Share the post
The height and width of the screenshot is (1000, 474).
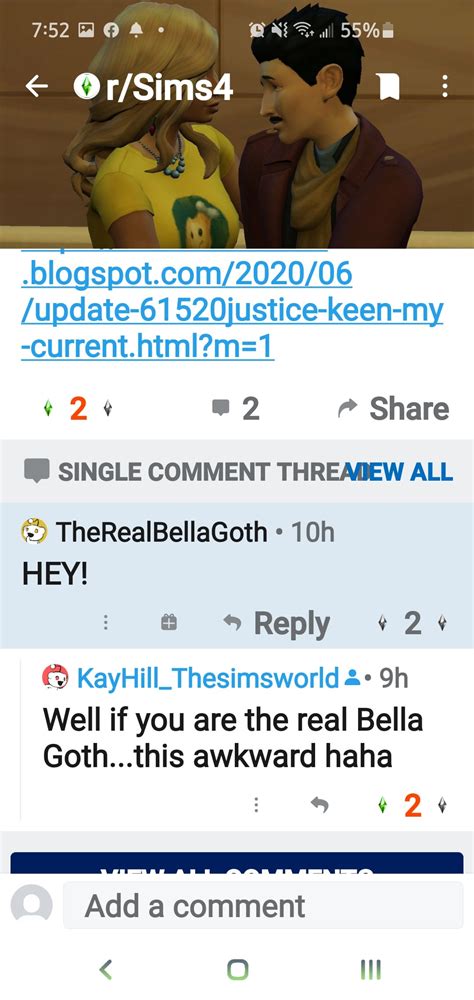pyautogui.click(x=393, y=409)
